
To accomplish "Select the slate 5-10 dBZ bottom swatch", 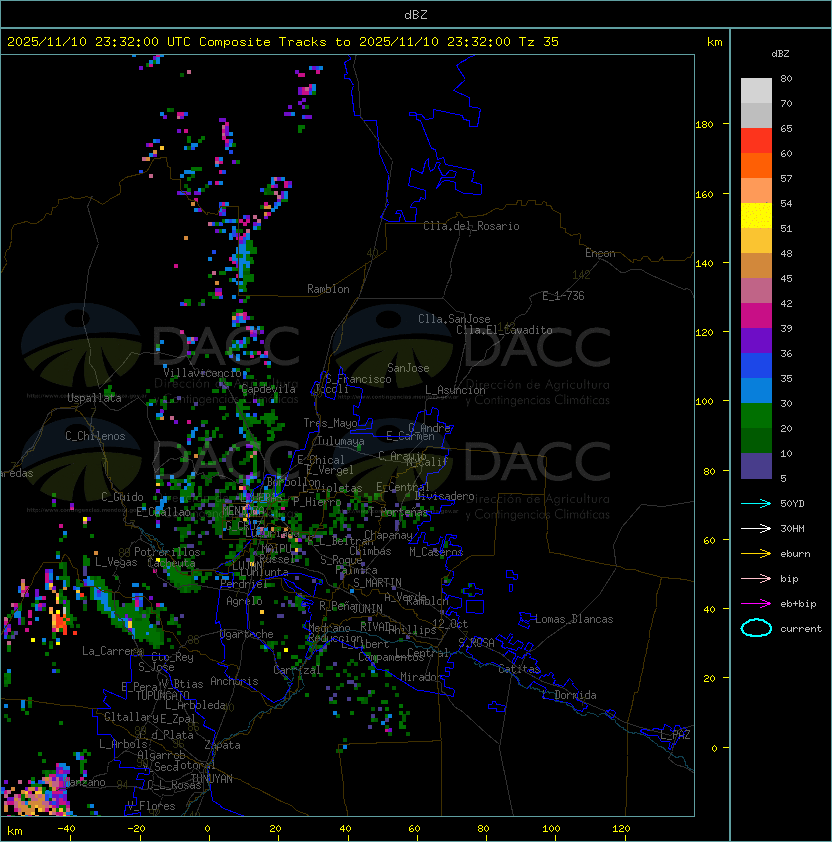I will click(756, 466).
